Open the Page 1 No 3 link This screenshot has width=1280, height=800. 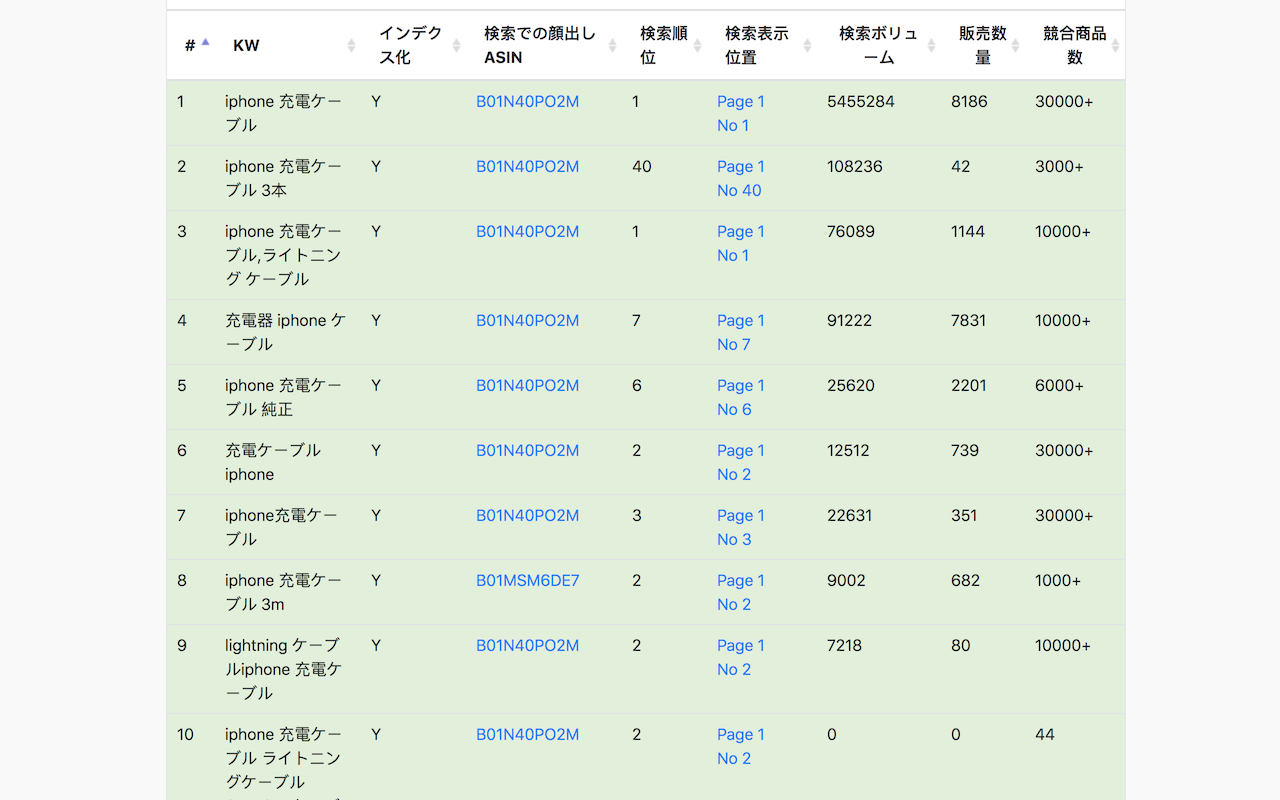741,527
